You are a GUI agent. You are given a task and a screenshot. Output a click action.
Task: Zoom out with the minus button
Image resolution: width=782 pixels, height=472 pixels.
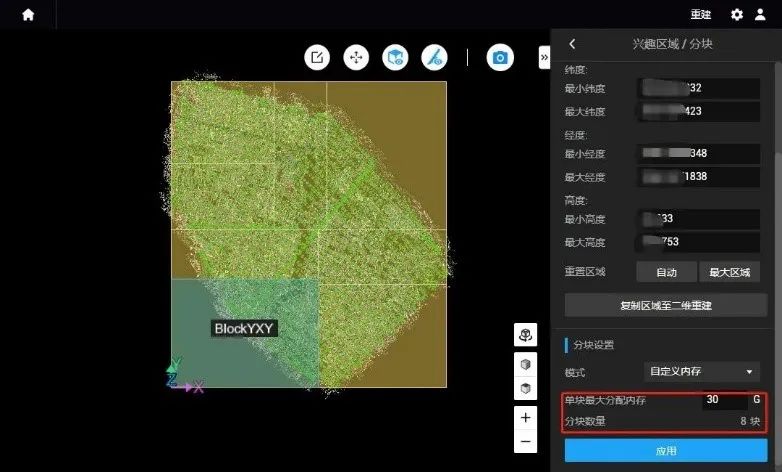click(526, 441)
